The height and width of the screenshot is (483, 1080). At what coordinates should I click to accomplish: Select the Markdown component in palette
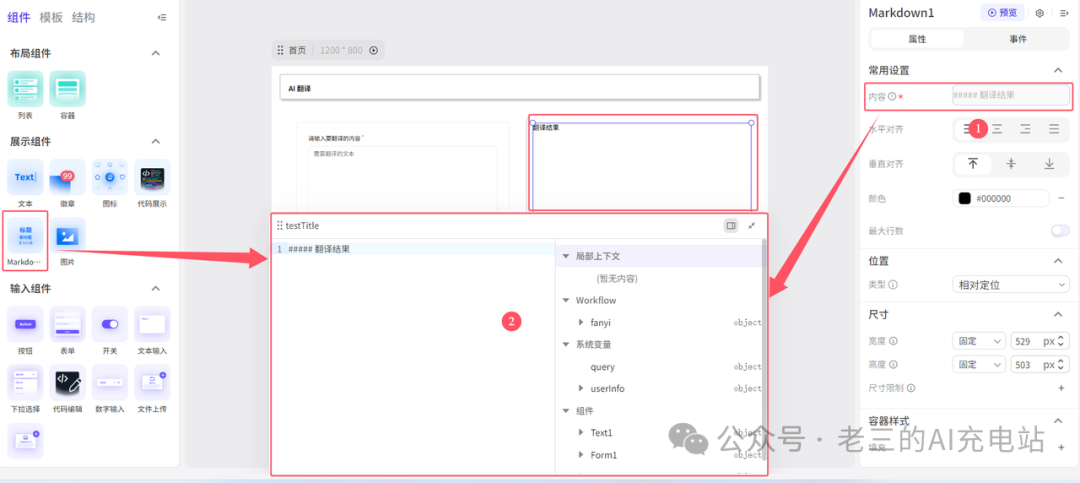pyautogui.click(x=25, y=235)
